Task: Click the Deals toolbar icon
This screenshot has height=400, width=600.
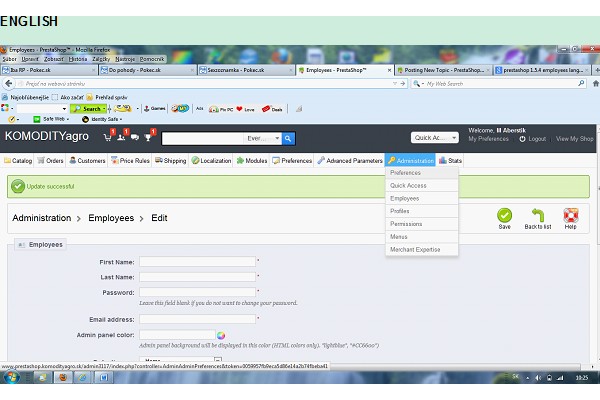Action: click(x=272, y=109)
